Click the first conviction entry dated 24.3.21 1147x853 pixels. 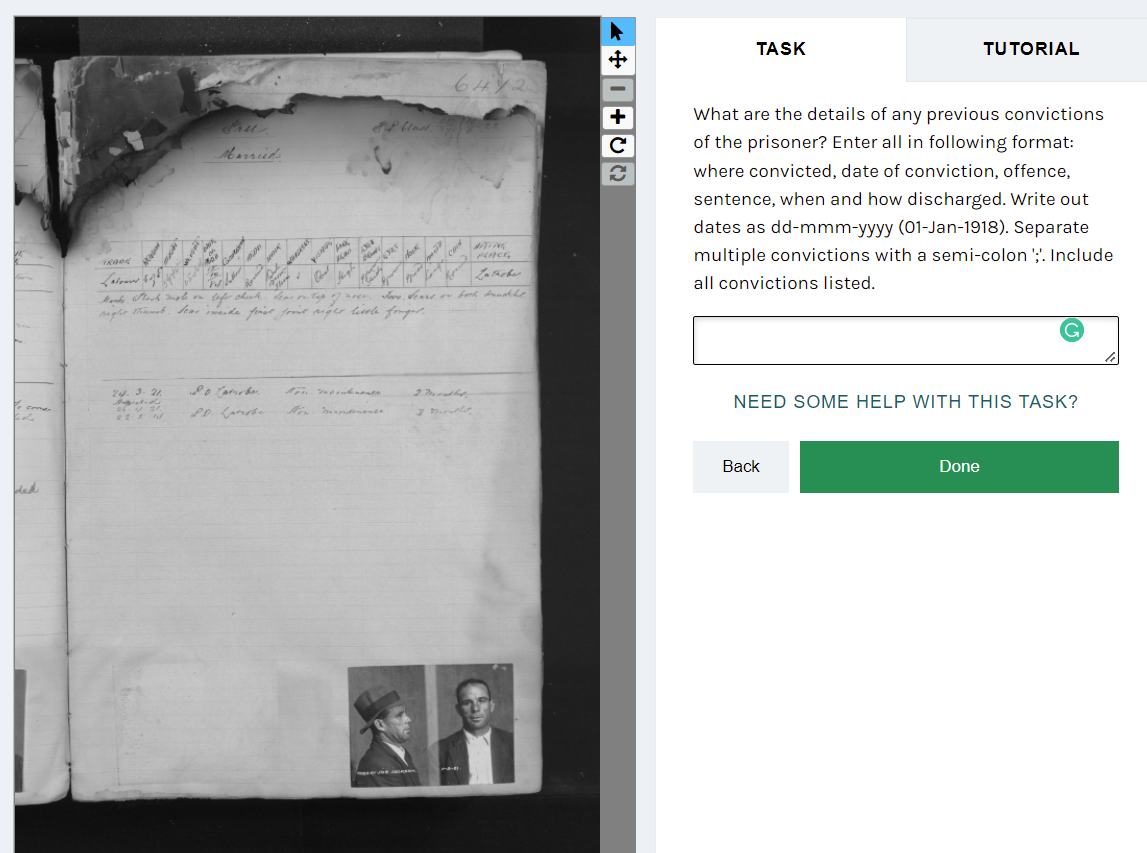(x=290, y=393)
